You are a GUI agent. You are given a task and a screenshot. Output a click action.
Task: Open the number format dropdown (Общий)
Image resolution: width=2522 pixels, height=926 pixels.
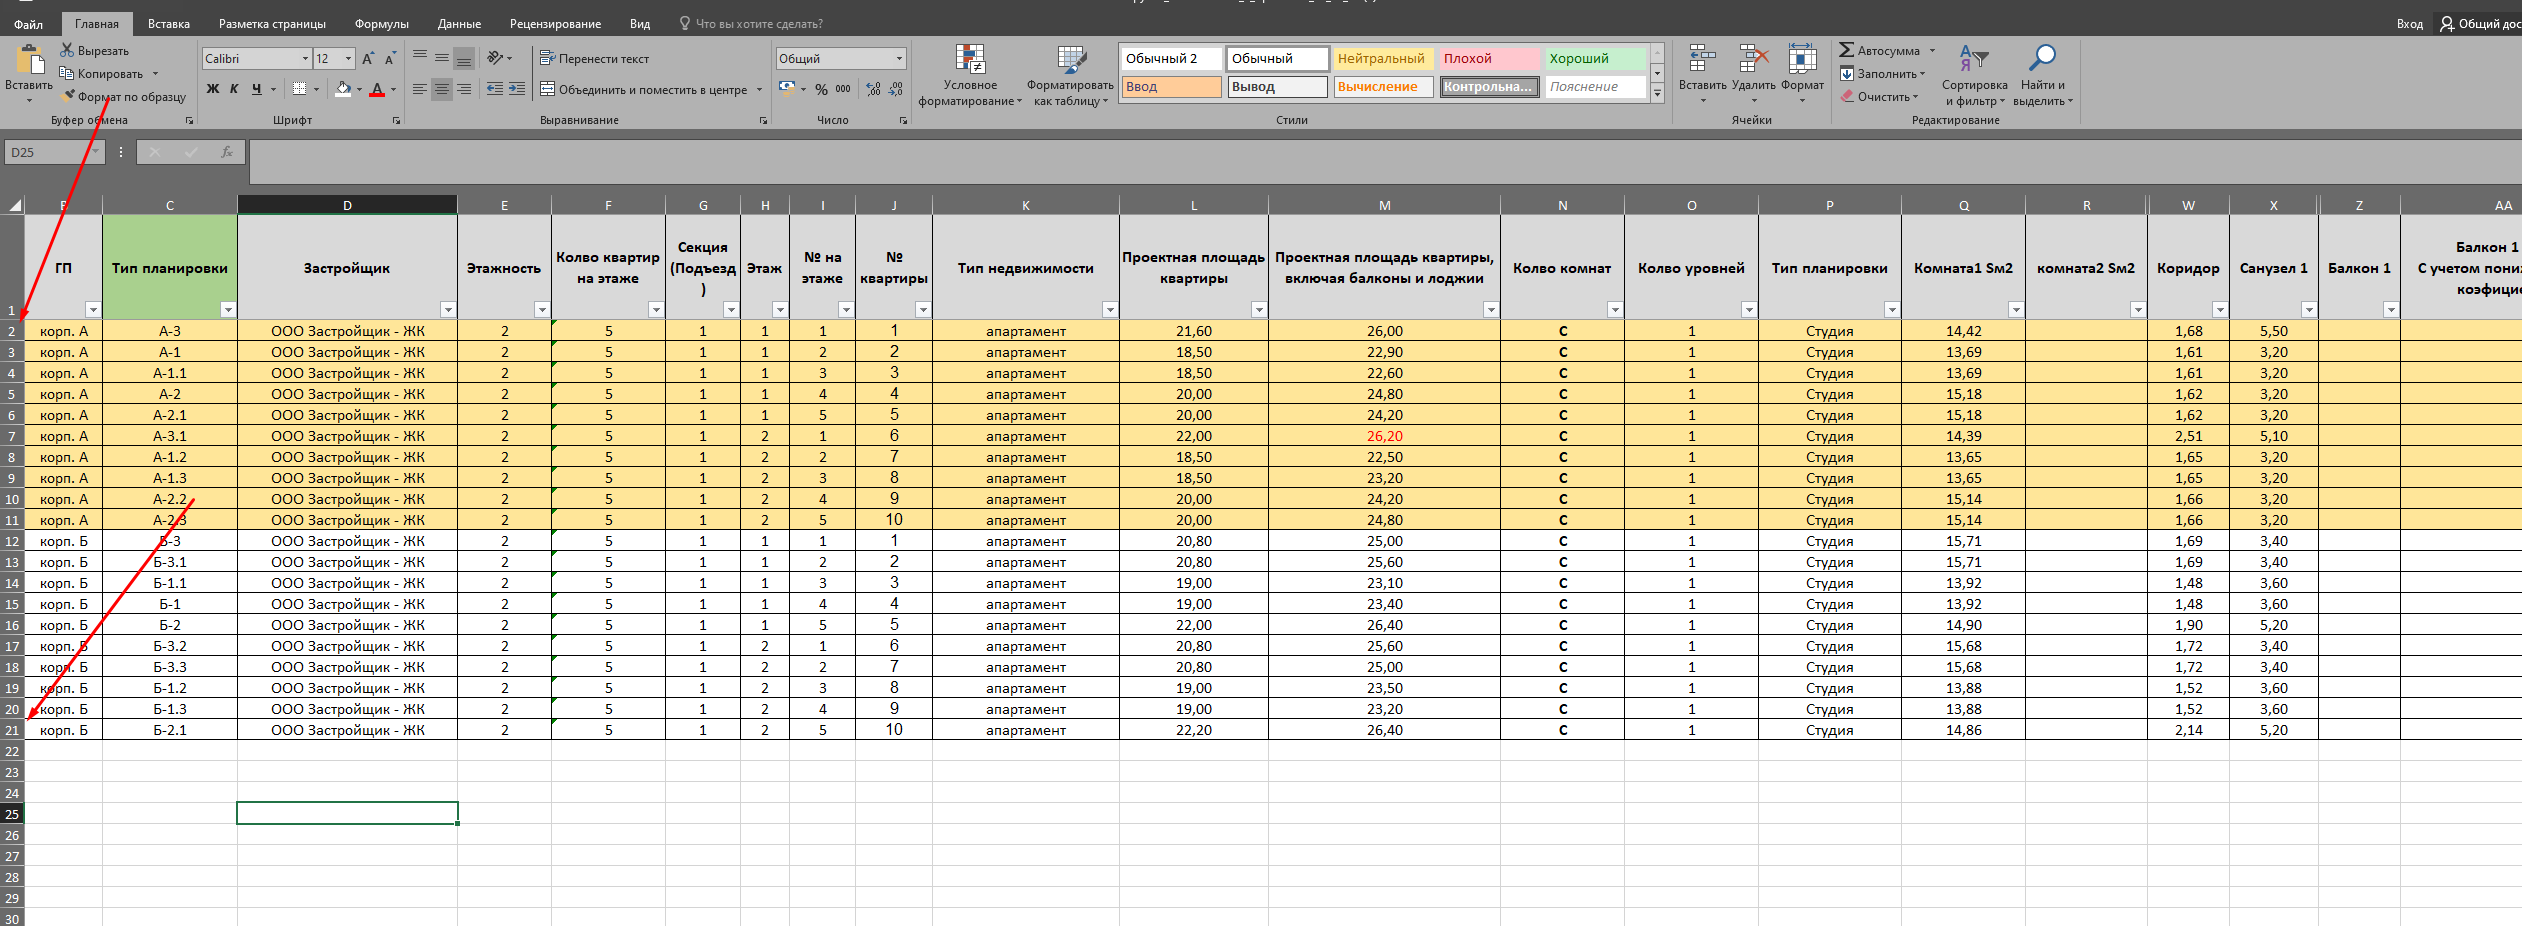click(x=899, y=59)
